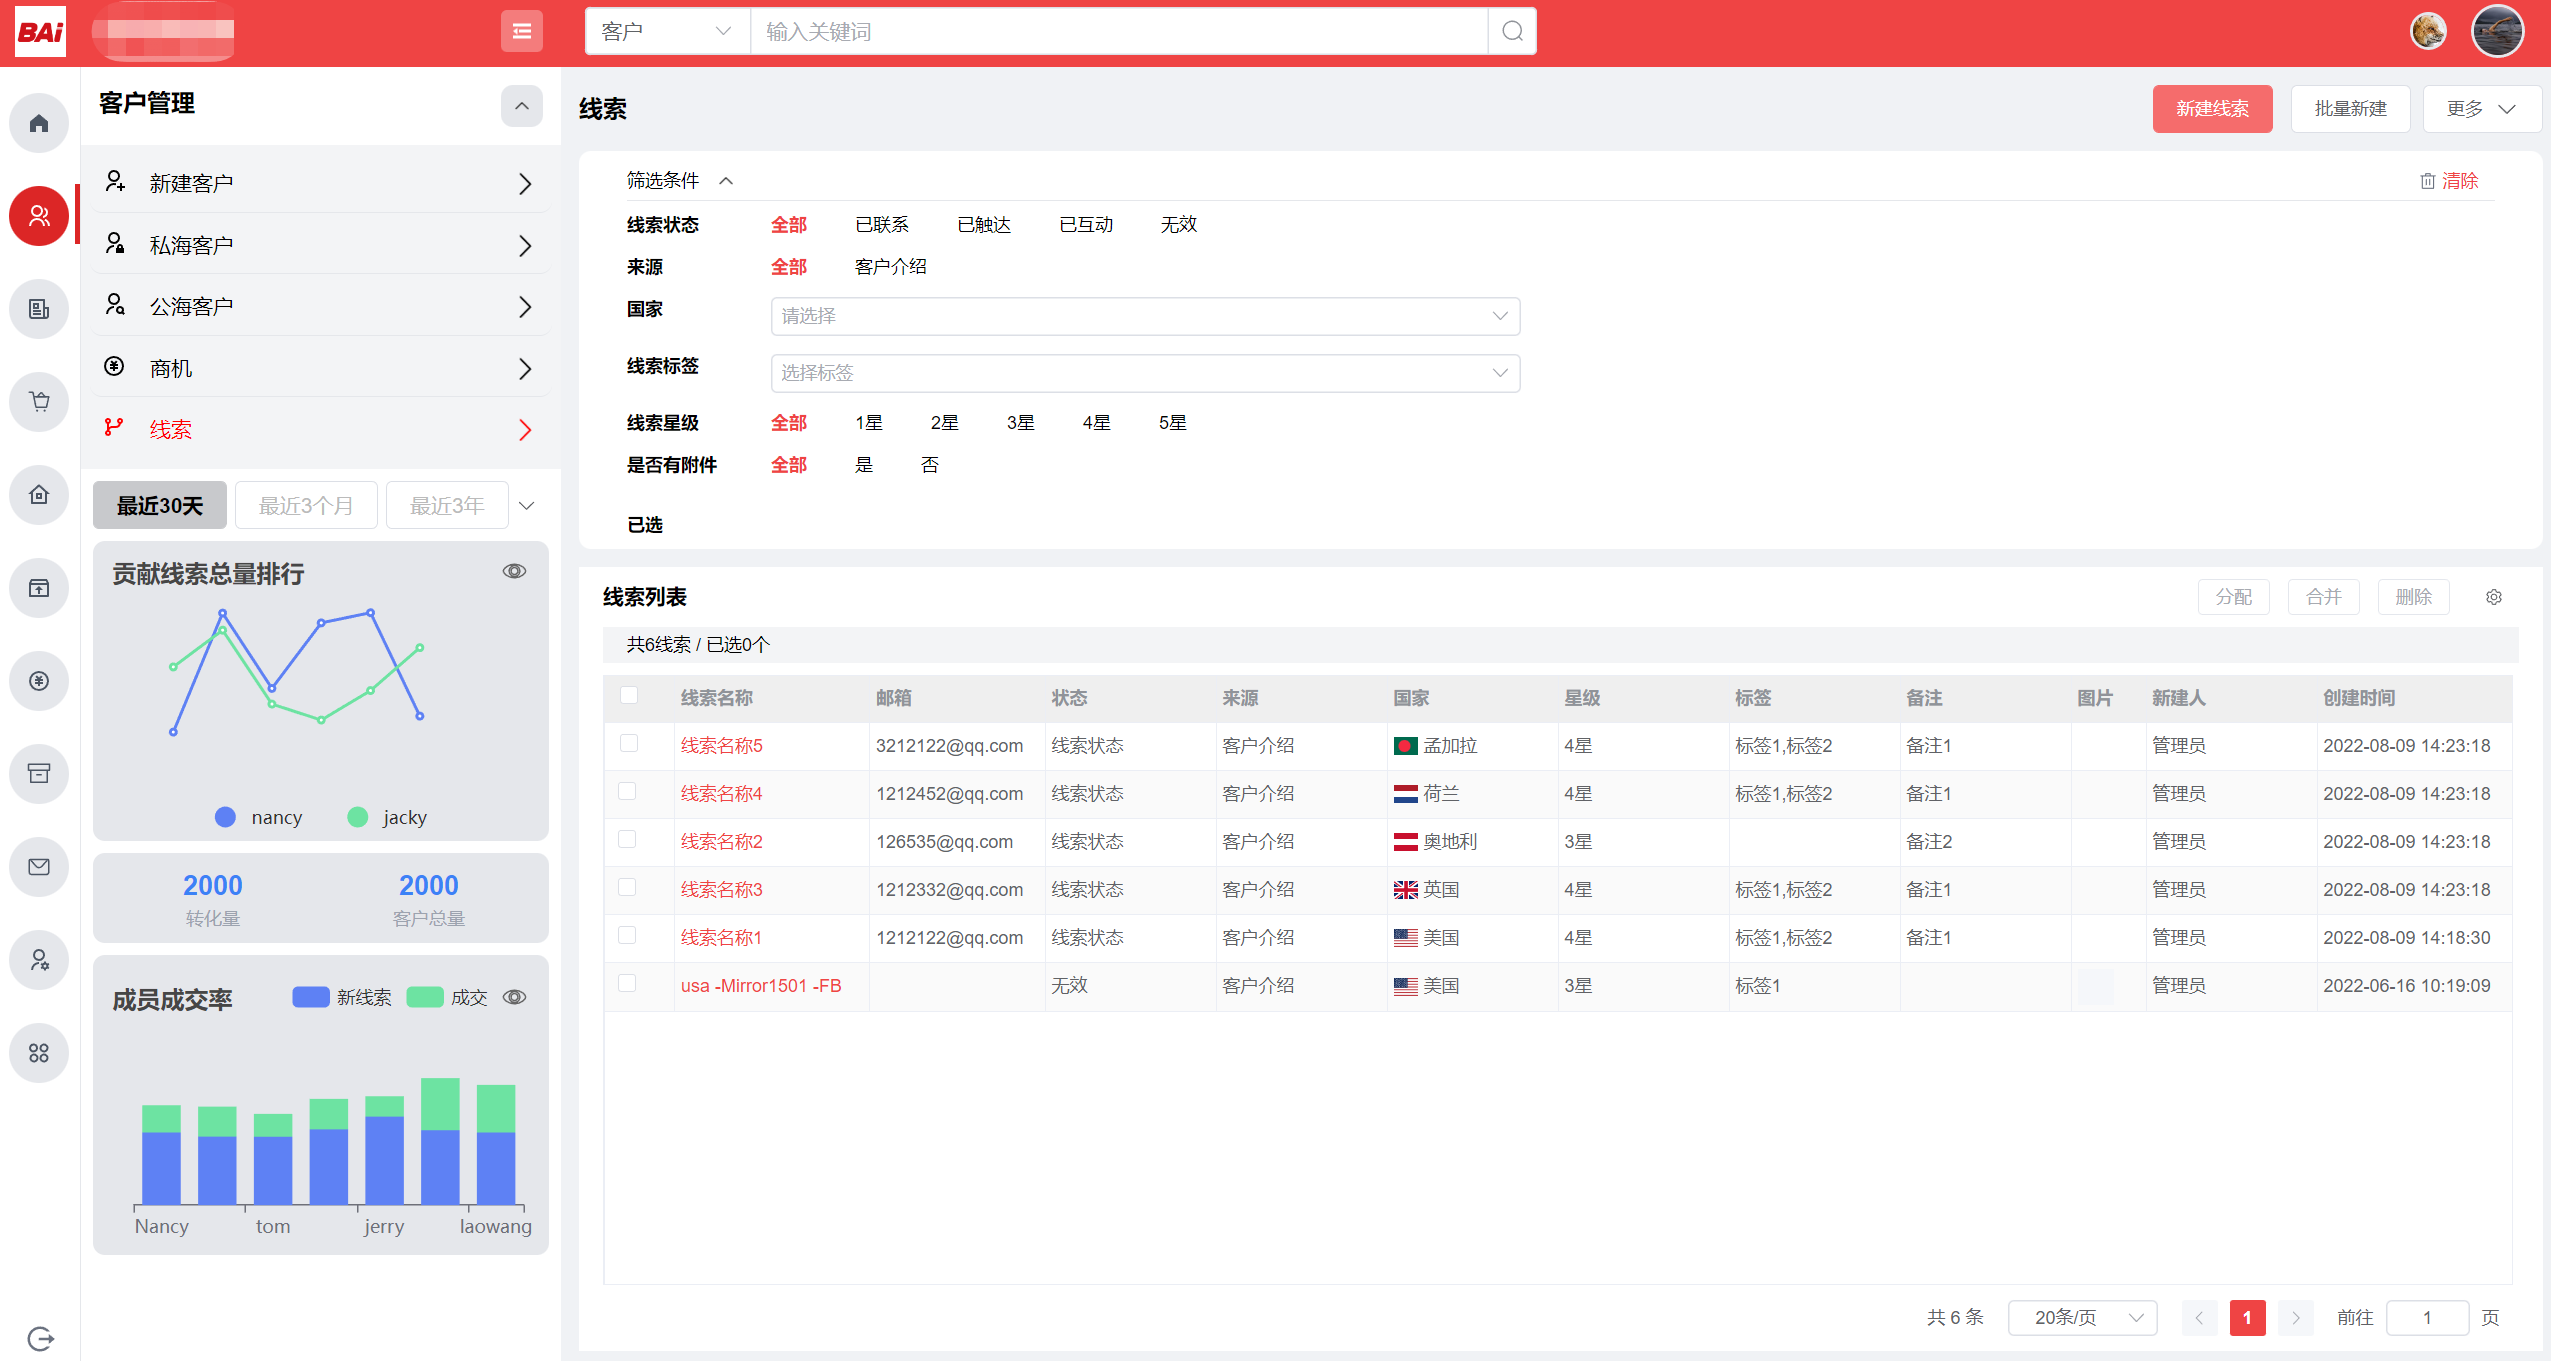The height and width of the screenshot is (1361, 2551).
Task: Open the user settings icon in sidebar
Action: [x=39, y=960]
